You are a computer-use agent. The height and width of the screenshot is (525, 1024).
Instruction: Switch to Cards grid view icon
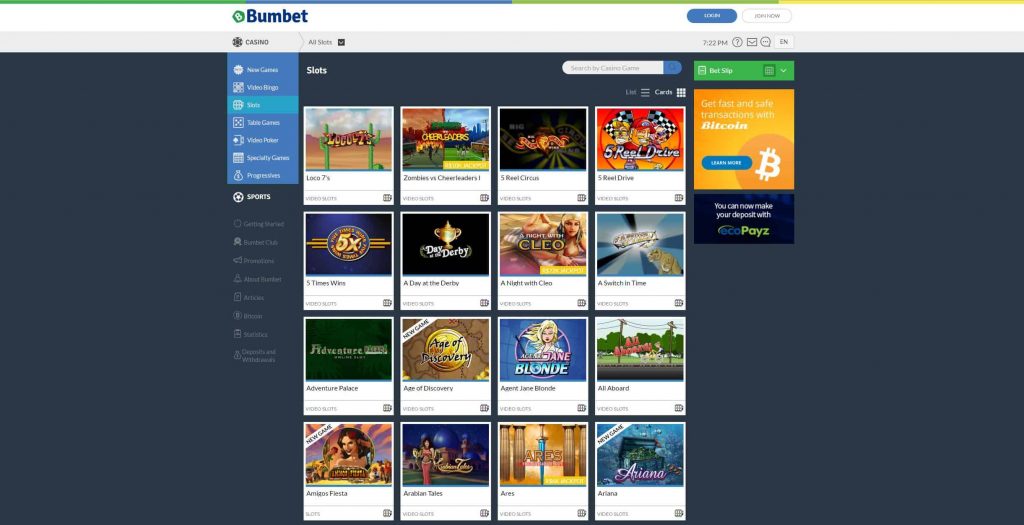pyautogui.click(x=681, y=93)
